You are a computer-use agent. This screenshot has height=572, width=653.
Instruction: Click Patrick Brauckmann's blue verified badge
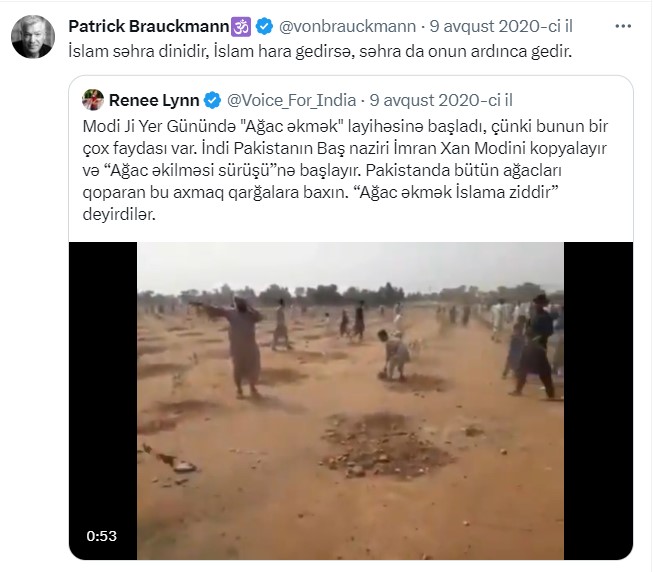tap(264, 26)
